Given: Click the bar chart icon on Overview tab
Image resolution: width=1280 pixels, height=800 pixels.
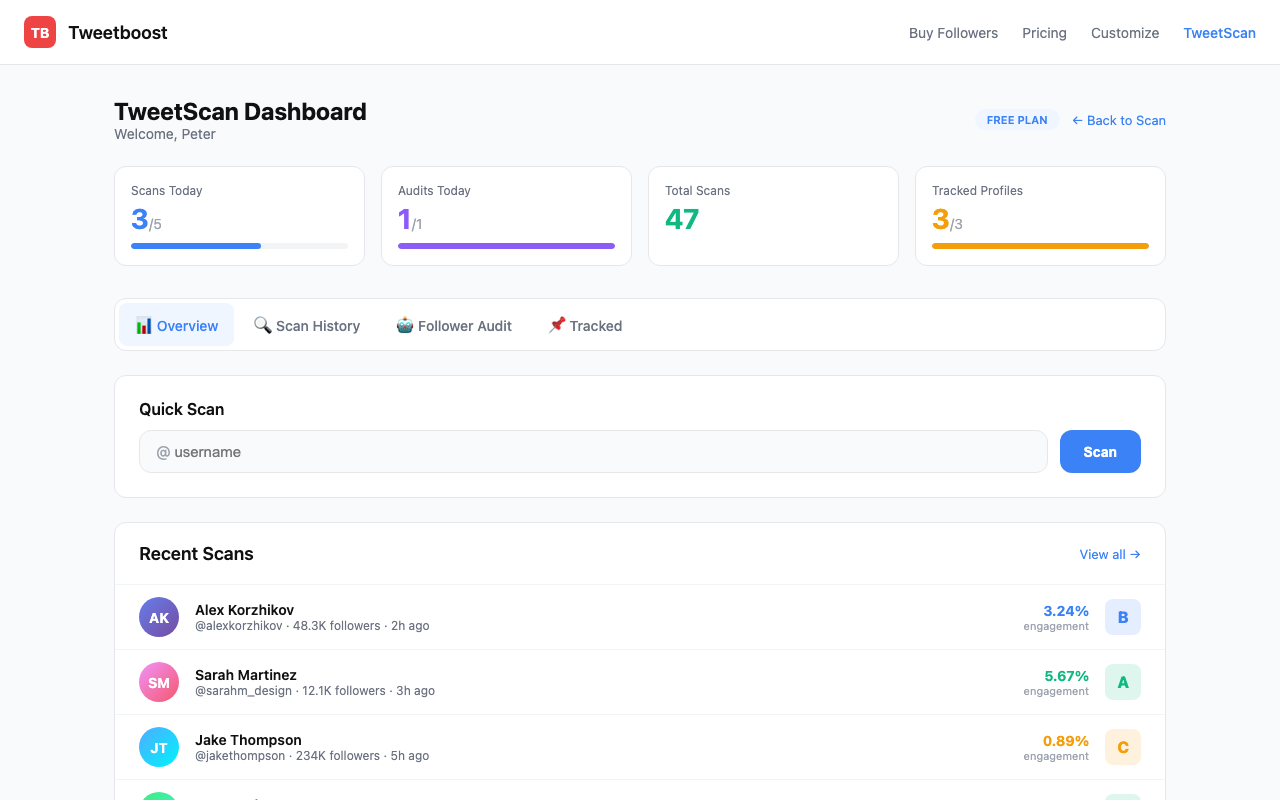Looking at the screenshot, I should 144,325.
